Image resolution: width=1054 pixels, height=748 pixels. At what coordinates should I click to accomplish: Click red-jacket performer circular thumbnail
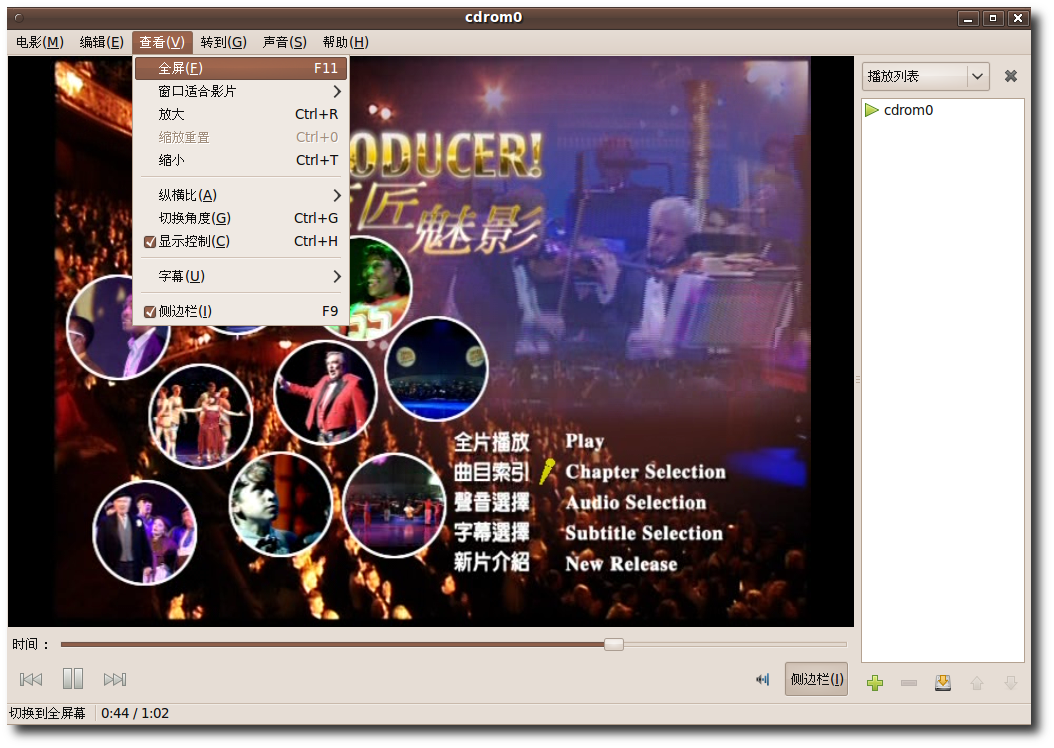(x=326, y=393)
